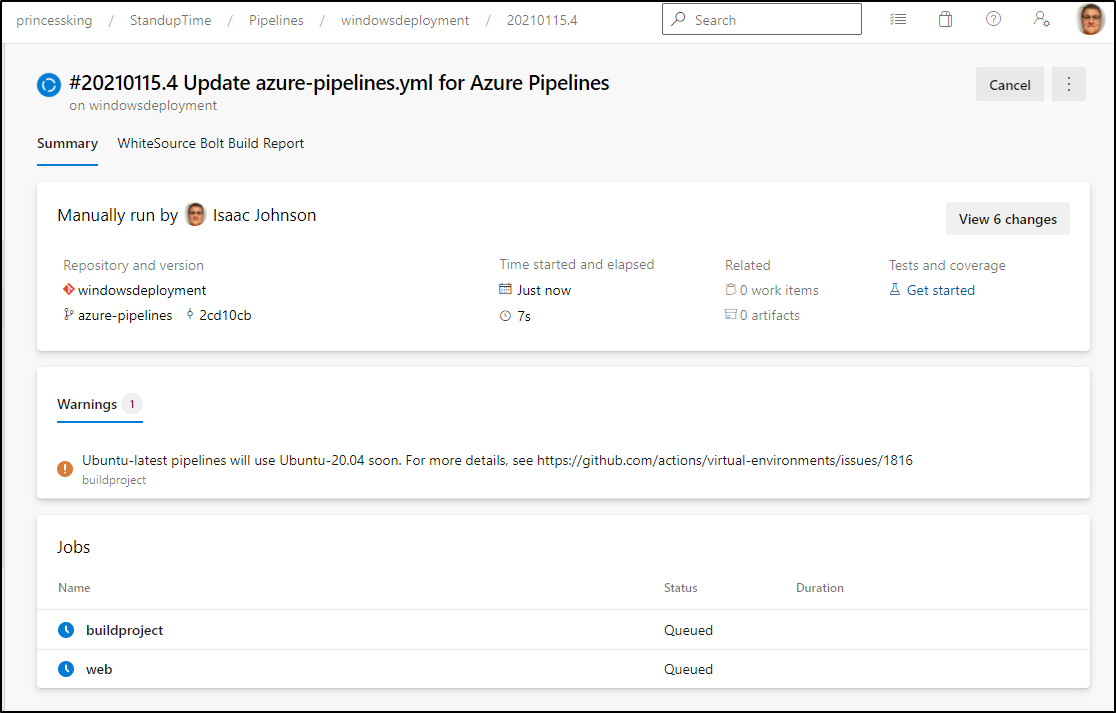Screen dimensions: 1116x713
Task: Open the windowsdeployment pipeline breadcrumb
Action: (405, 20)
